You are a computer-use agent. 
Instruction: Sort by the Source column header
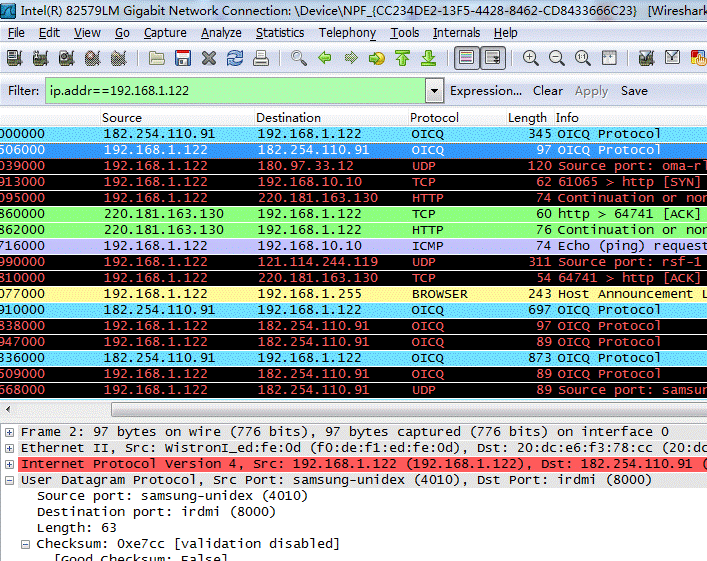click(177, 118)
